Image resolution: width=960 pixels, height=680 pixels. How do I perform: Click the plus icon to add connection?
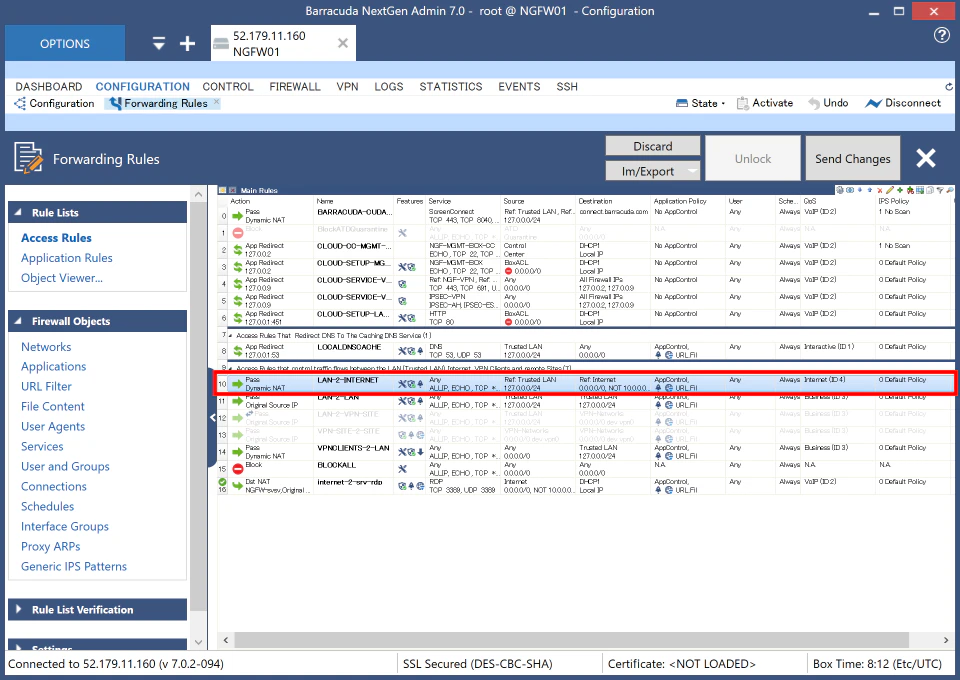click(187, 43)
